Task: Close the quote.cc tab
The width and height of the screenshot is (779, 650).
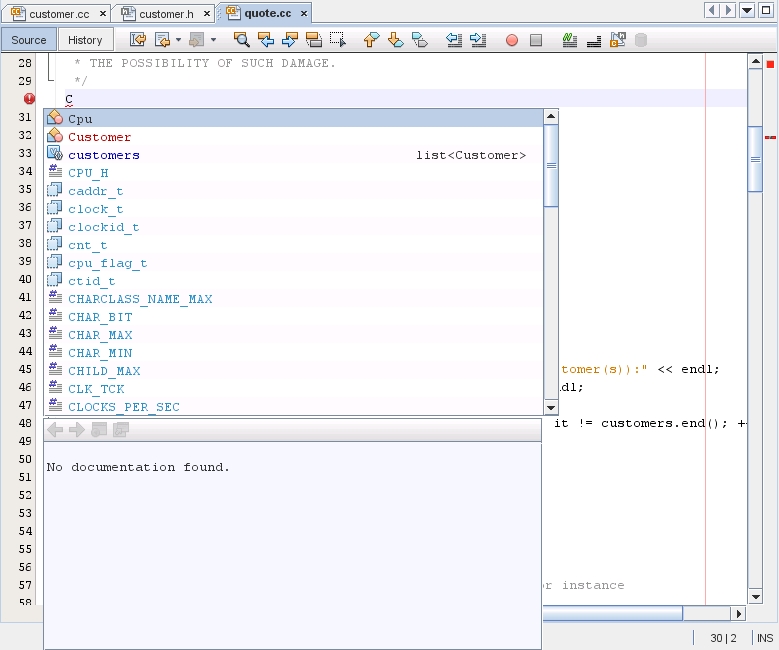Action: [304, 14]
